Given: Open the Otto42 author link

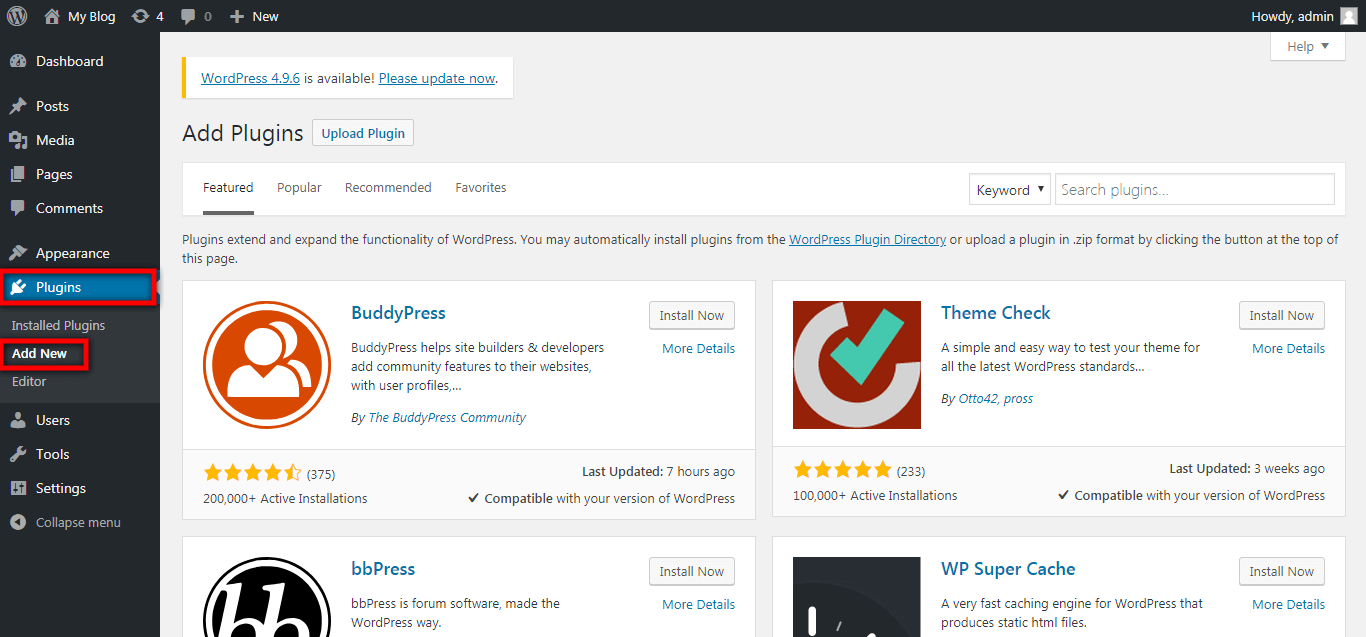Looking at the screenshot, I should click(978, 398).
